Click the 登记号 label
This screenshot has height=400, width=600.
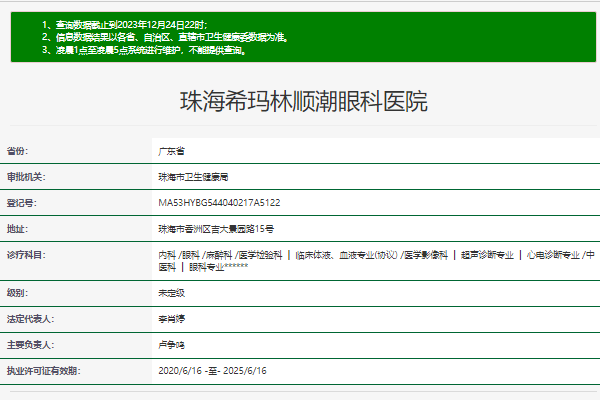click(21, 203)
